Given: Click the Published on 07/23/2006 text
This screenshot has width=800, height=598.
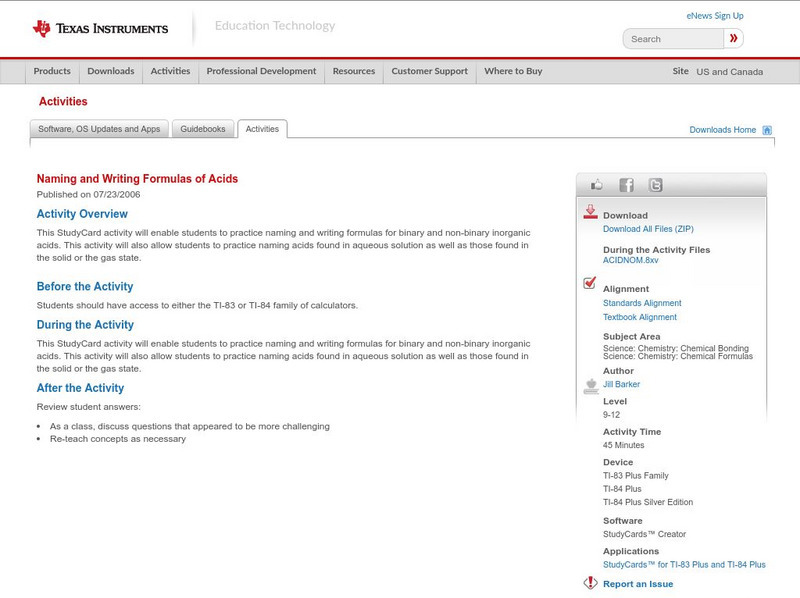Looking at the screenshot, I should pyautogui.click(x=88, y=194).
